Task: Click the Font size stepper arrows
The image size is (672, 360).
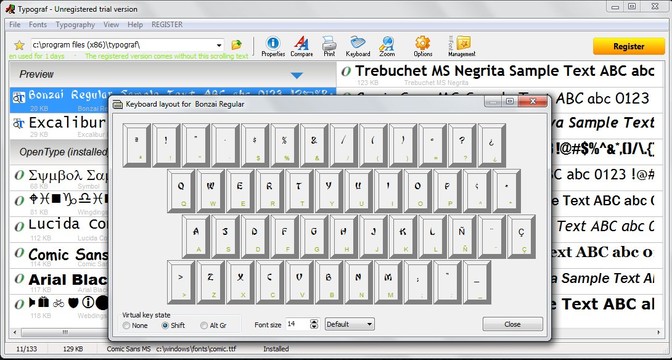Action: tap(314, 324)
